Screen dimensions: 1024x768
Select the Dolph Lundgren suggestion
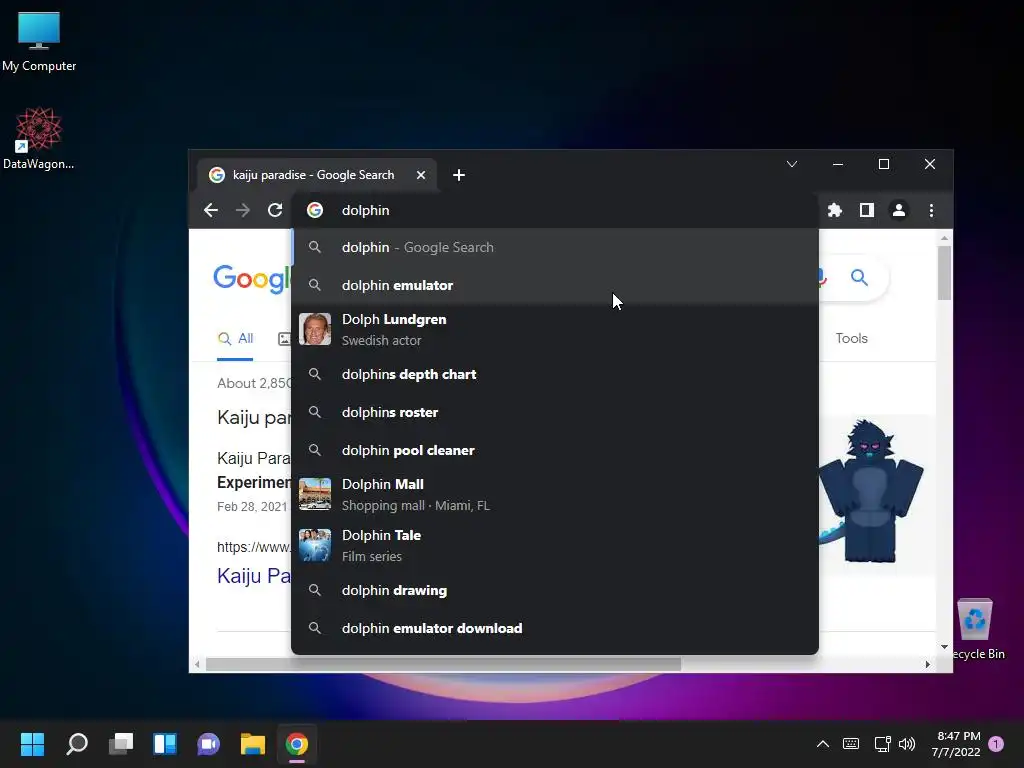(x=555, y=330)
